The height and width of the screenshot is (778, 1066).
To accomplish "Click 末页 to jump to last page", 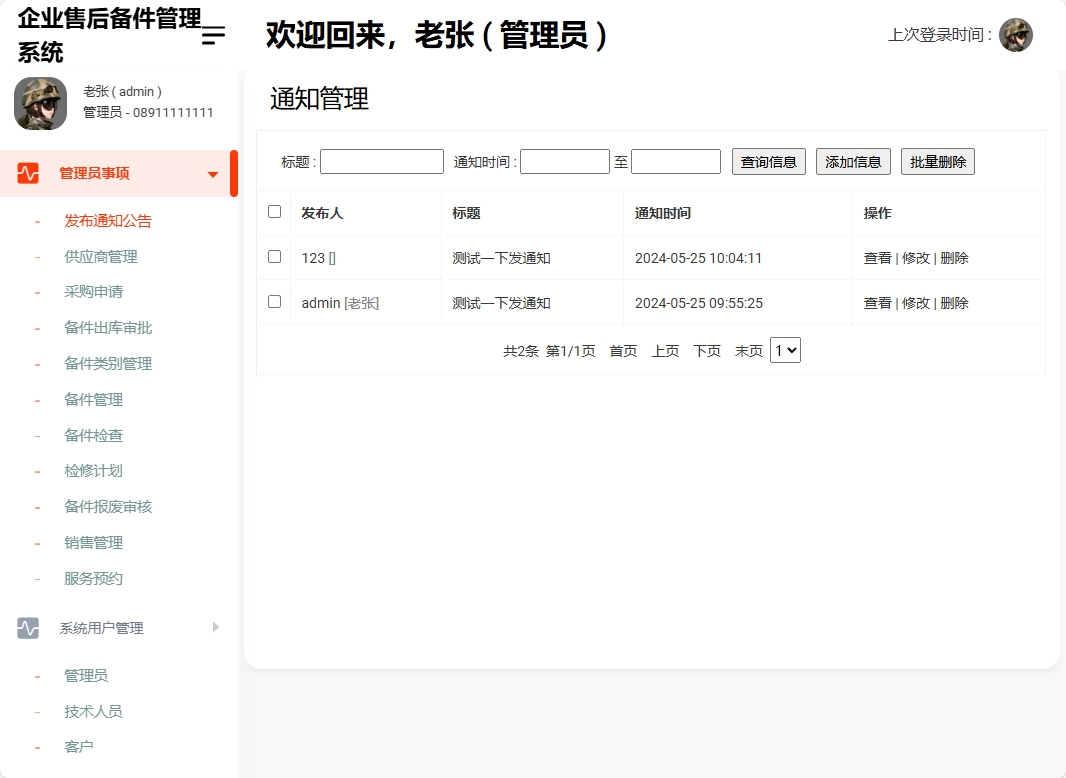I will 748,350.
